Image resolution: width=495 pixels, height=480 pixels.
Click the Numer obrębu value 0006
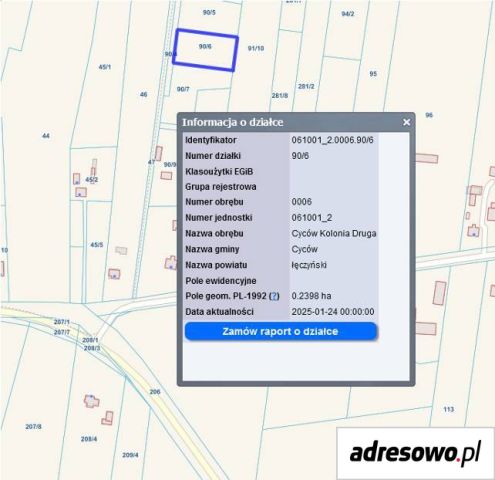tap(302, 202)
